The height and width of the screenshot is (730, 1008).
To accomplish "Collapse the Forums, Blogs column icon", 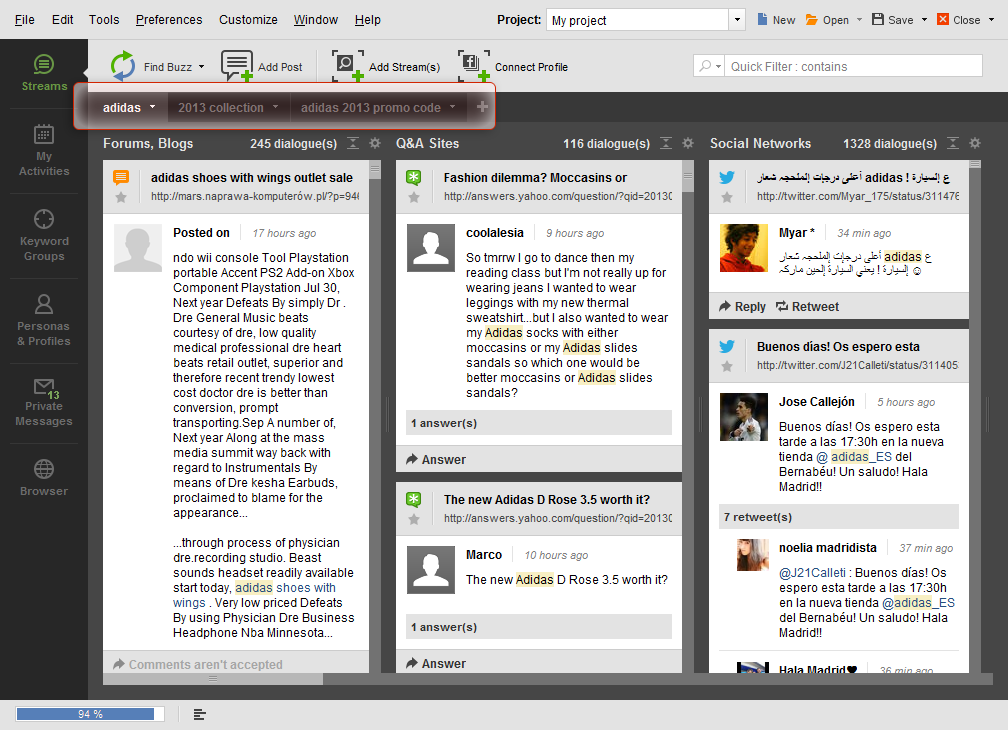I will (353, 143).
